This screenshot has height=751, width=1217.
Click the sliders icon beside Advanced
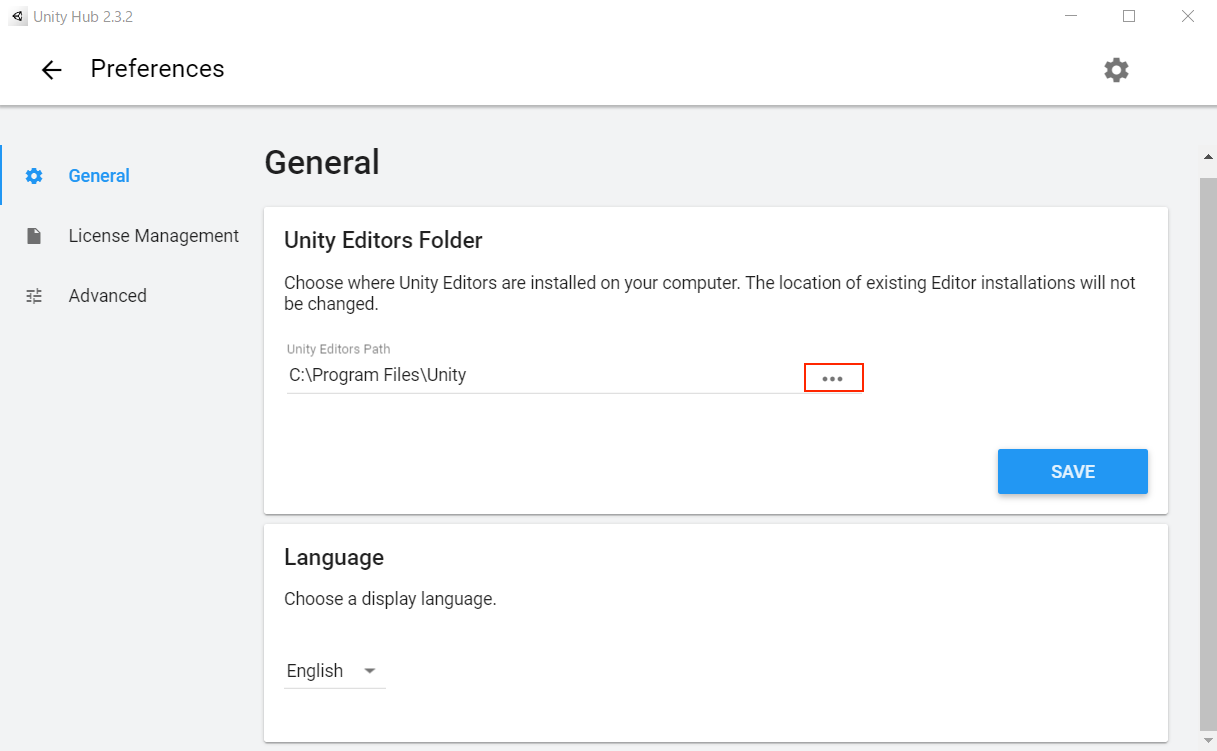[x=34, y=296]
